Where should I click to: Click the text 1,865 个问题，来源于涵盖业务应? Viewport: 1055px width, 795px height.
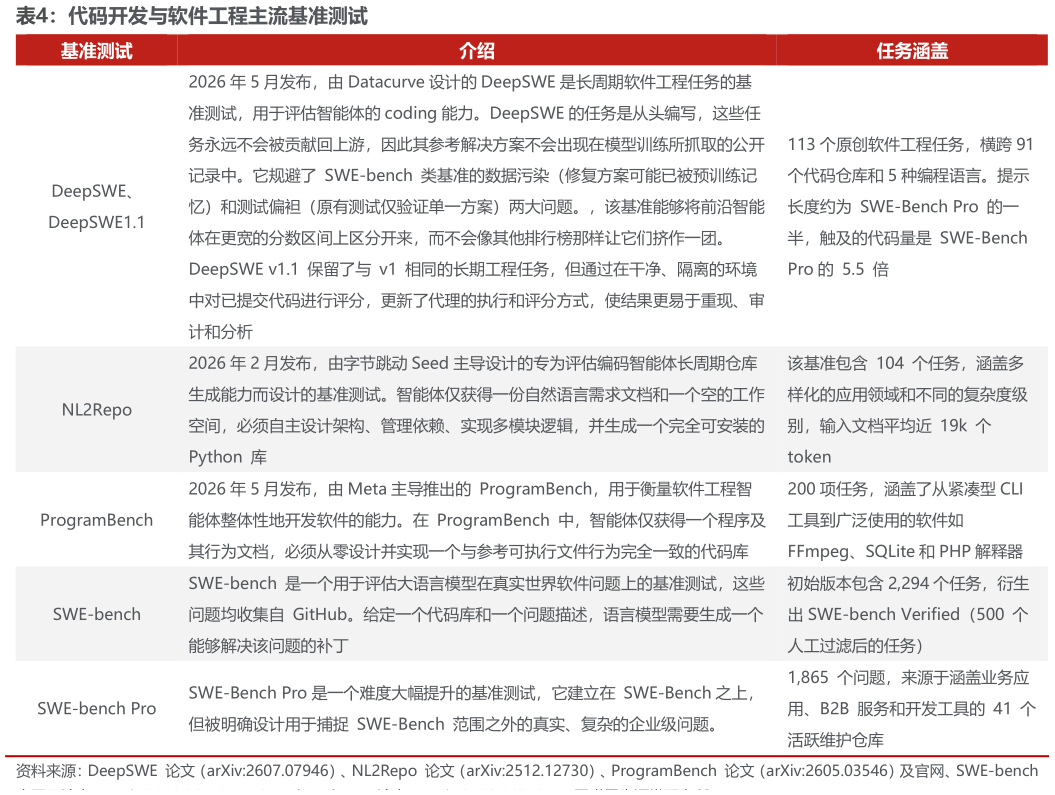[x=908, y=677]
